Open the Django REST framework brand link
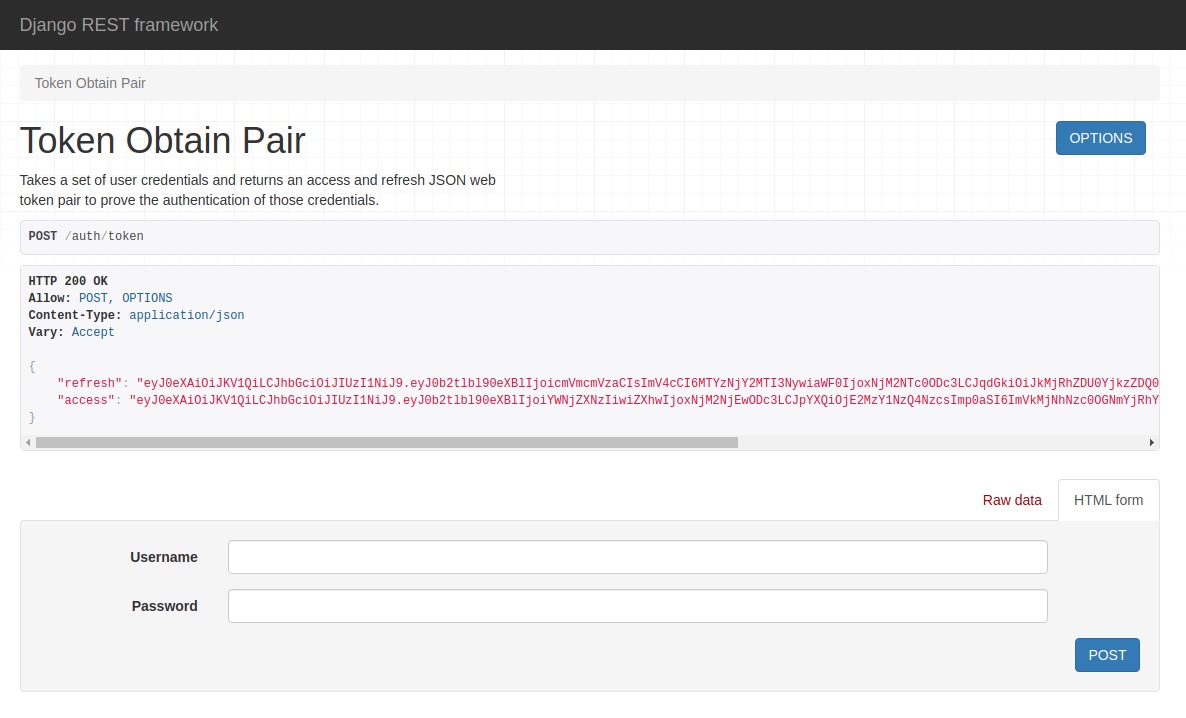1186x718 pixels. (x=119, y=25)
